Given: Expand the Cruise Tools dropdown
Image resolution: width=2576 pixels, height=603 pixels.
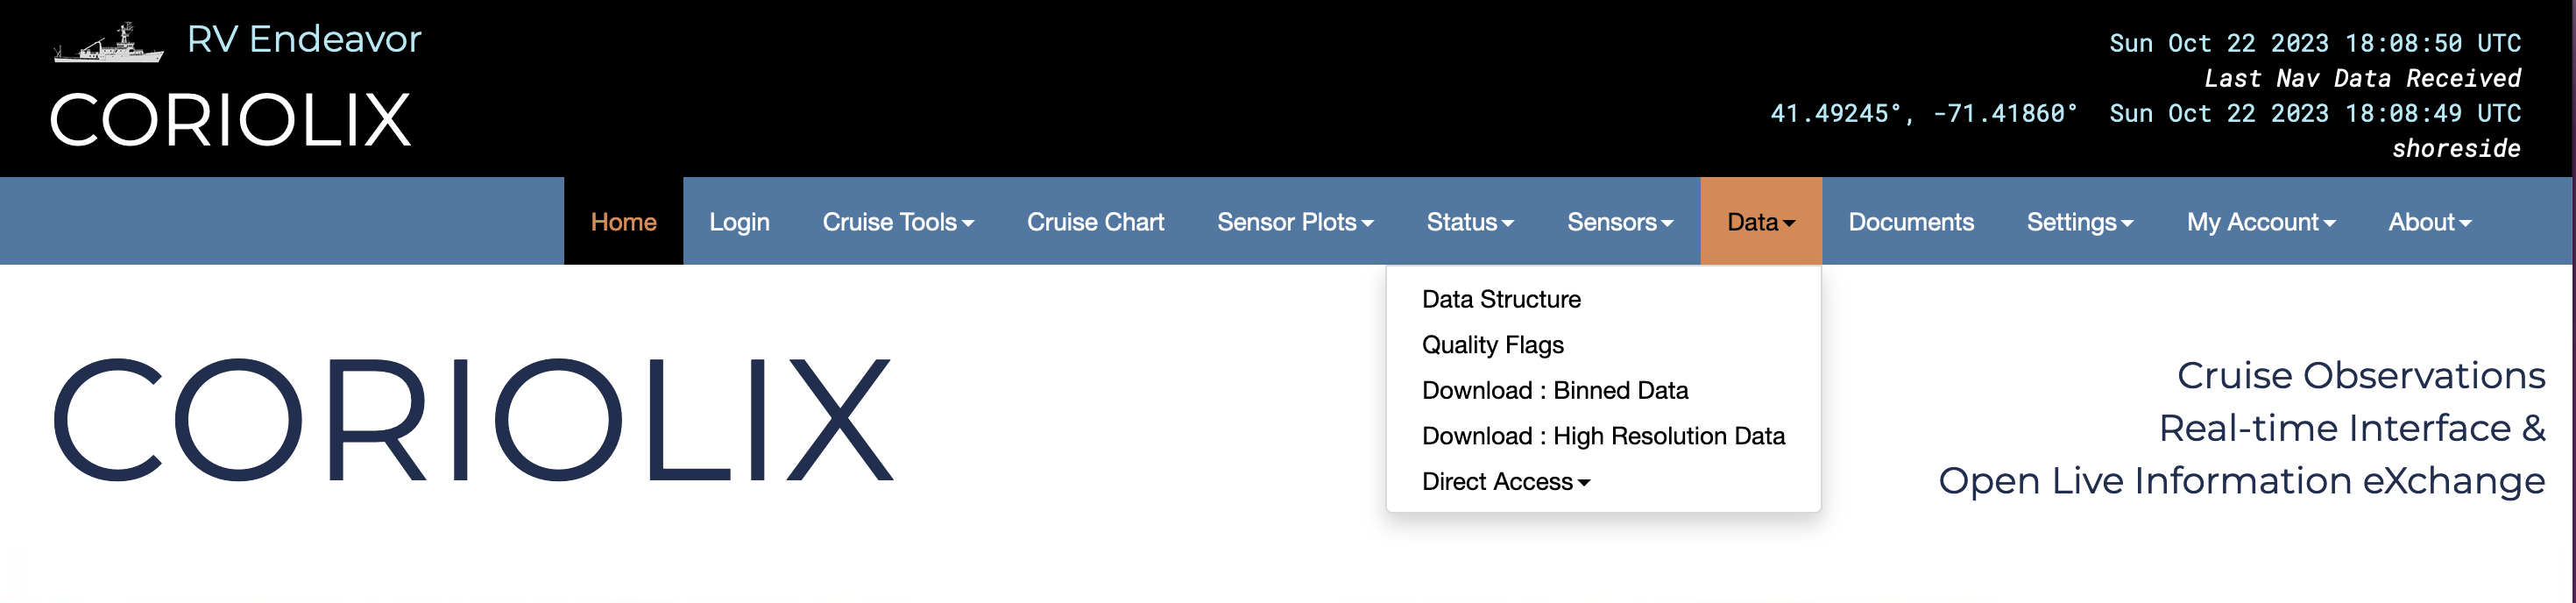Looking at the screenshot, I should [897, 222].
